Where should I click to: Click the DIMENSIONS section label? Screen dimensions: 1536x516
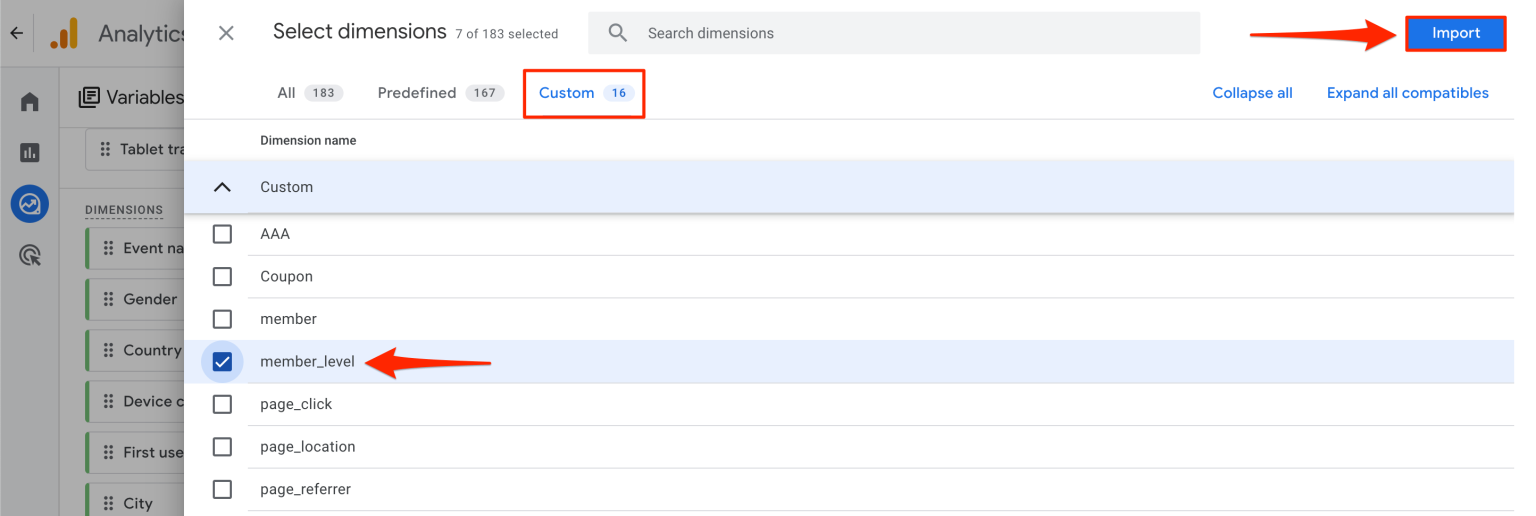tap(124, 210)
